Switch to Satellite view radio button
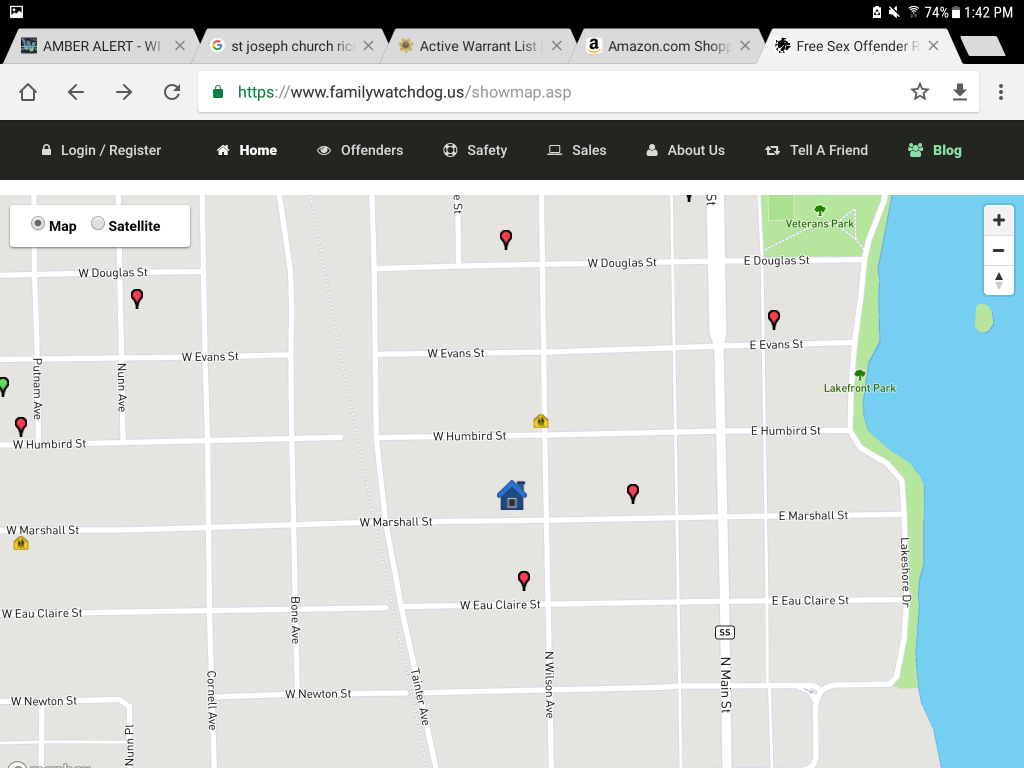This screenshot has width=1024, height=768. (x=98, y=224)
